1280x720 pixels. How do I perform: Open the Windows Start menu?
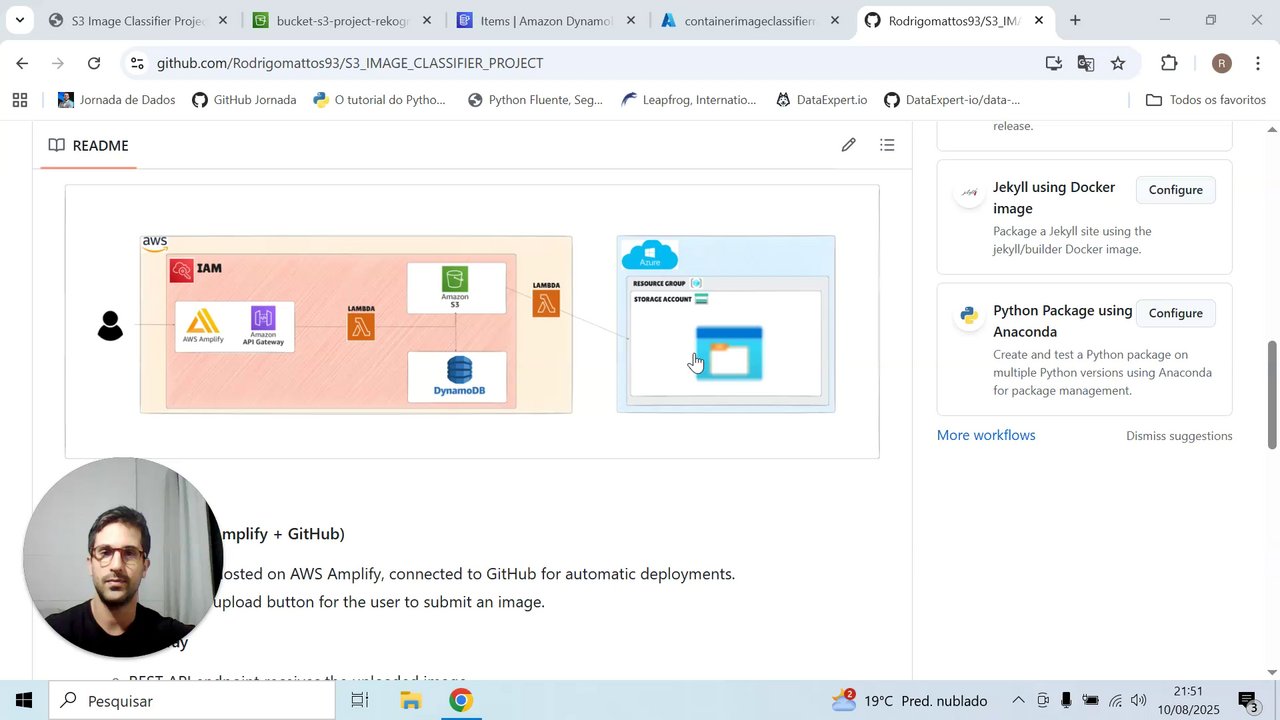[x=24, y=700]
